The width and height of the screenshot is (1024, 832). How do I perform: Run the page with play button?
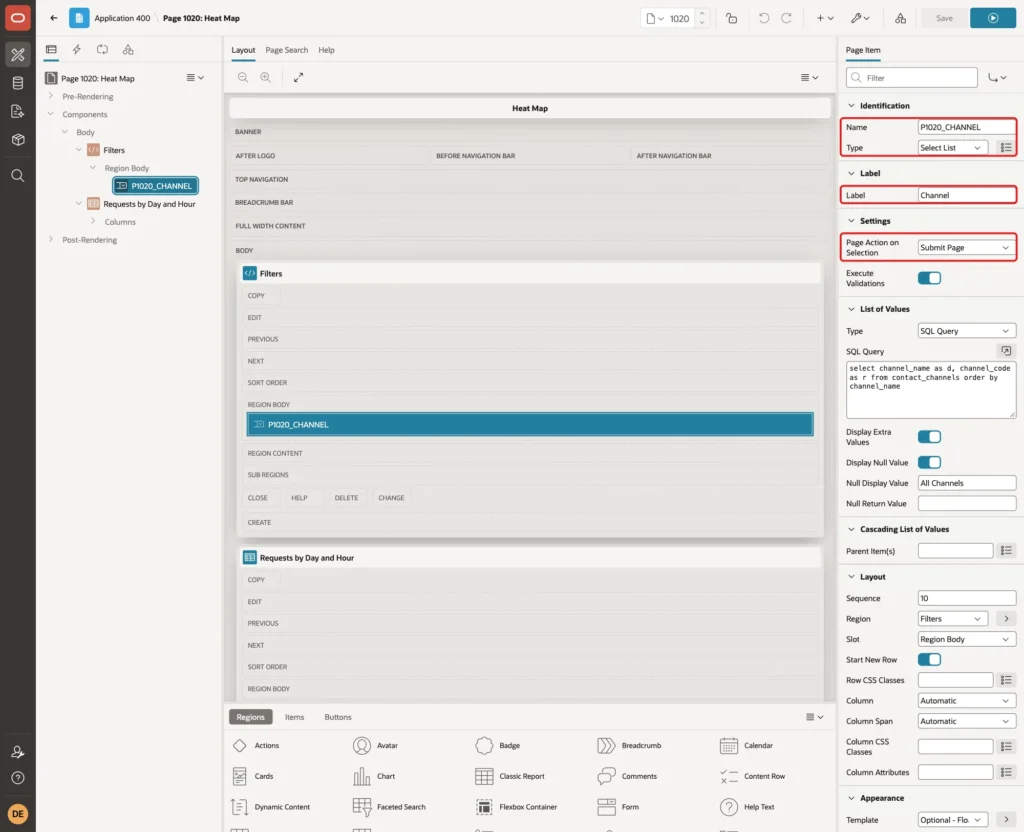pyautogui.click(x=993, y=18)
